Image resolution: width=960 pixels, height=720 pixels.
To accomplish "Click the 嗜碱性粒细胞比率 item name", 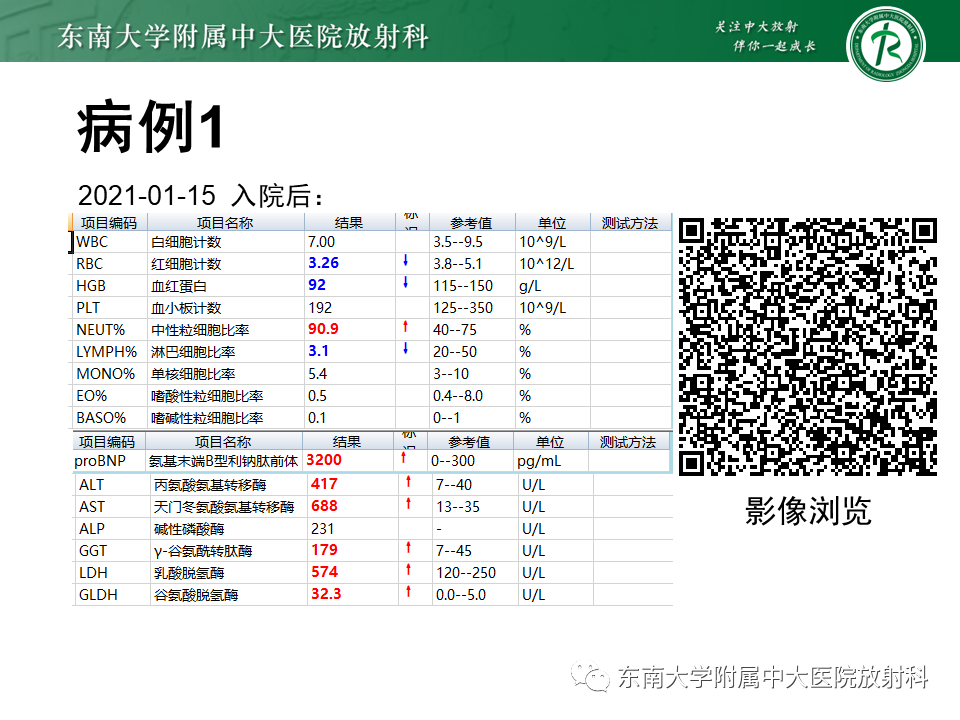I will 207,419.
